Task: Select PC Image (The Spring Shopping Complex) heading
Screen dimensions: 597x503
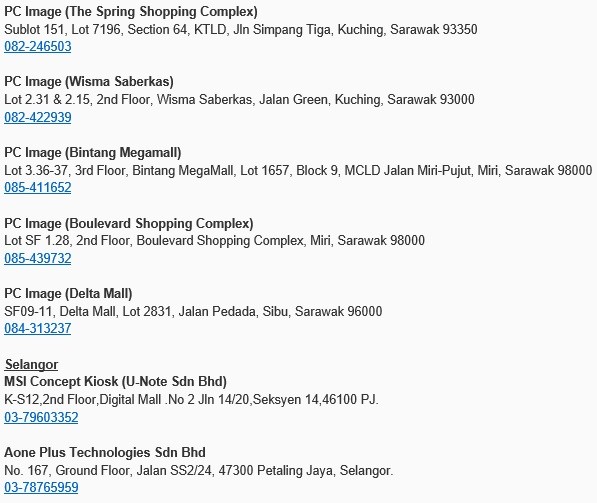Action: pos(131,11)
